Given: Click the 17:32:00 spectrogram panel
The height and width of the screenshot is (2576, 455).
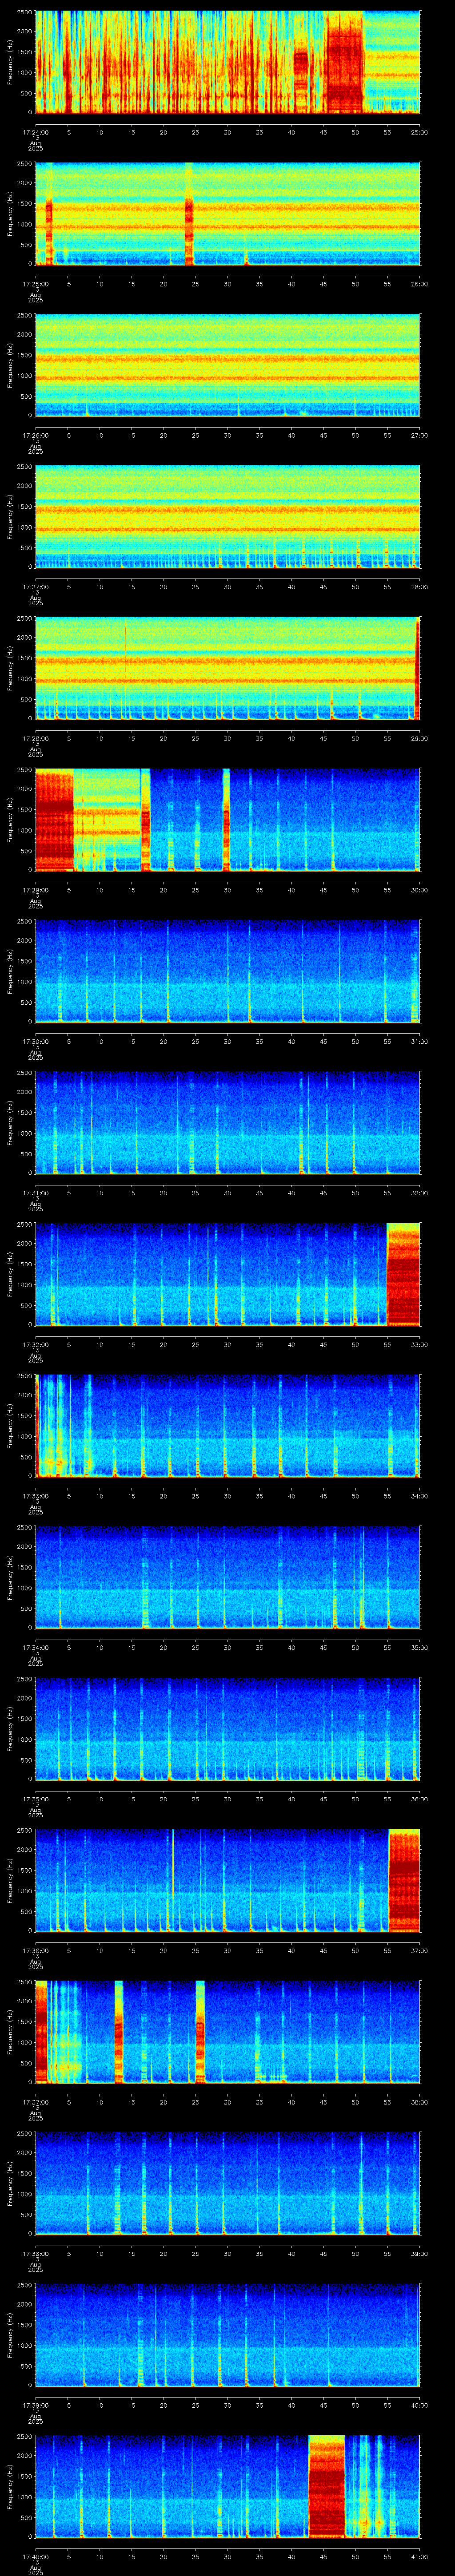Looking at the screenshot, I should pyautogui.click(x=228, y=1274).
